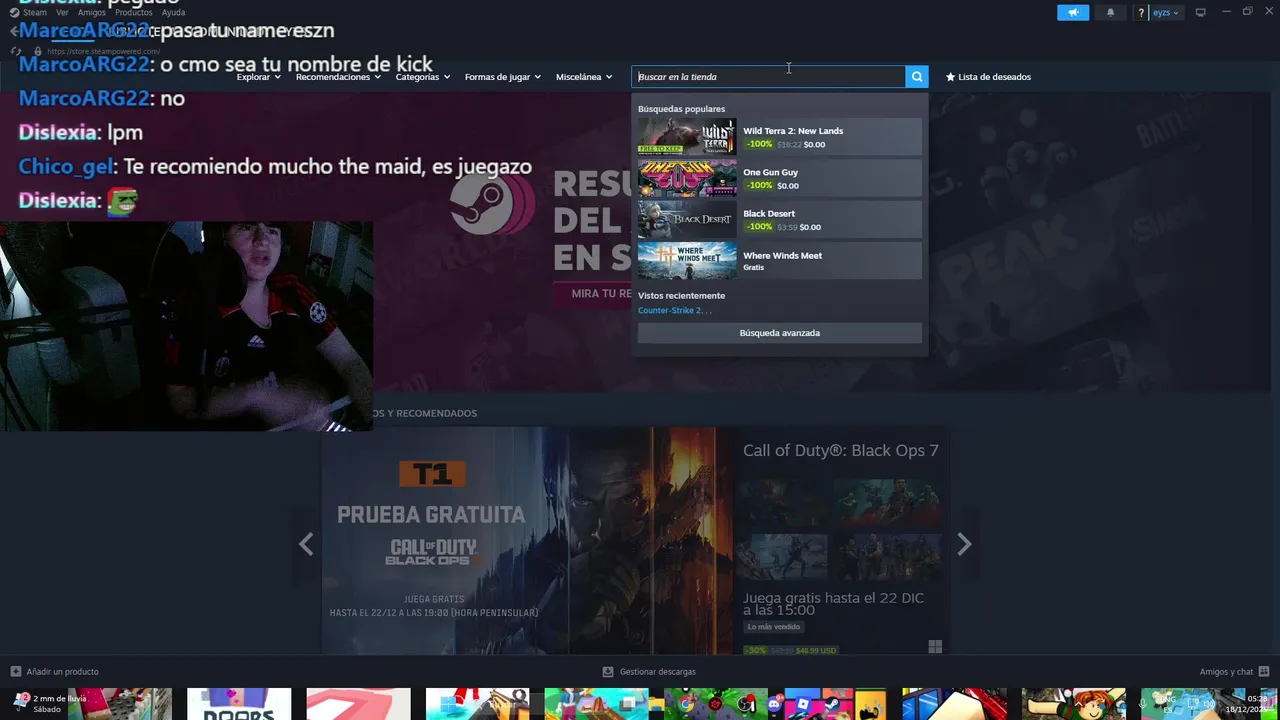The width and height of the screenshot is (1280, 720).
Task: Click the Lista de deseados star link
Action: click(x=988, y=77)
